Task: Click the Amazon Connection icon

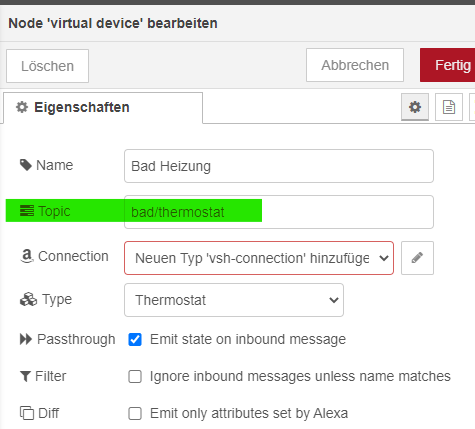Action: [x=27, y=256]
